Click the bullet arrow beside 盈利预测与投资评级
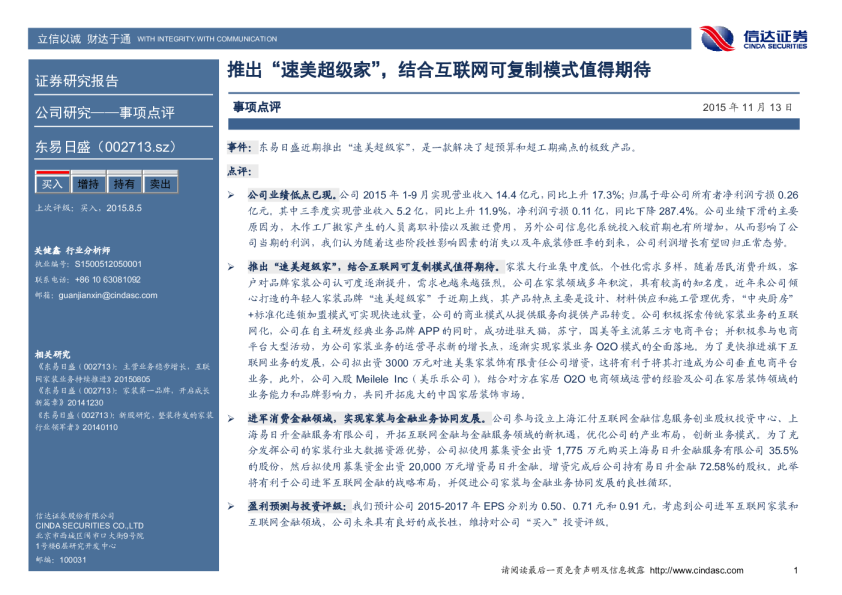Image resolution: width=842 pixels, height=595 pixels. point(231,507)
